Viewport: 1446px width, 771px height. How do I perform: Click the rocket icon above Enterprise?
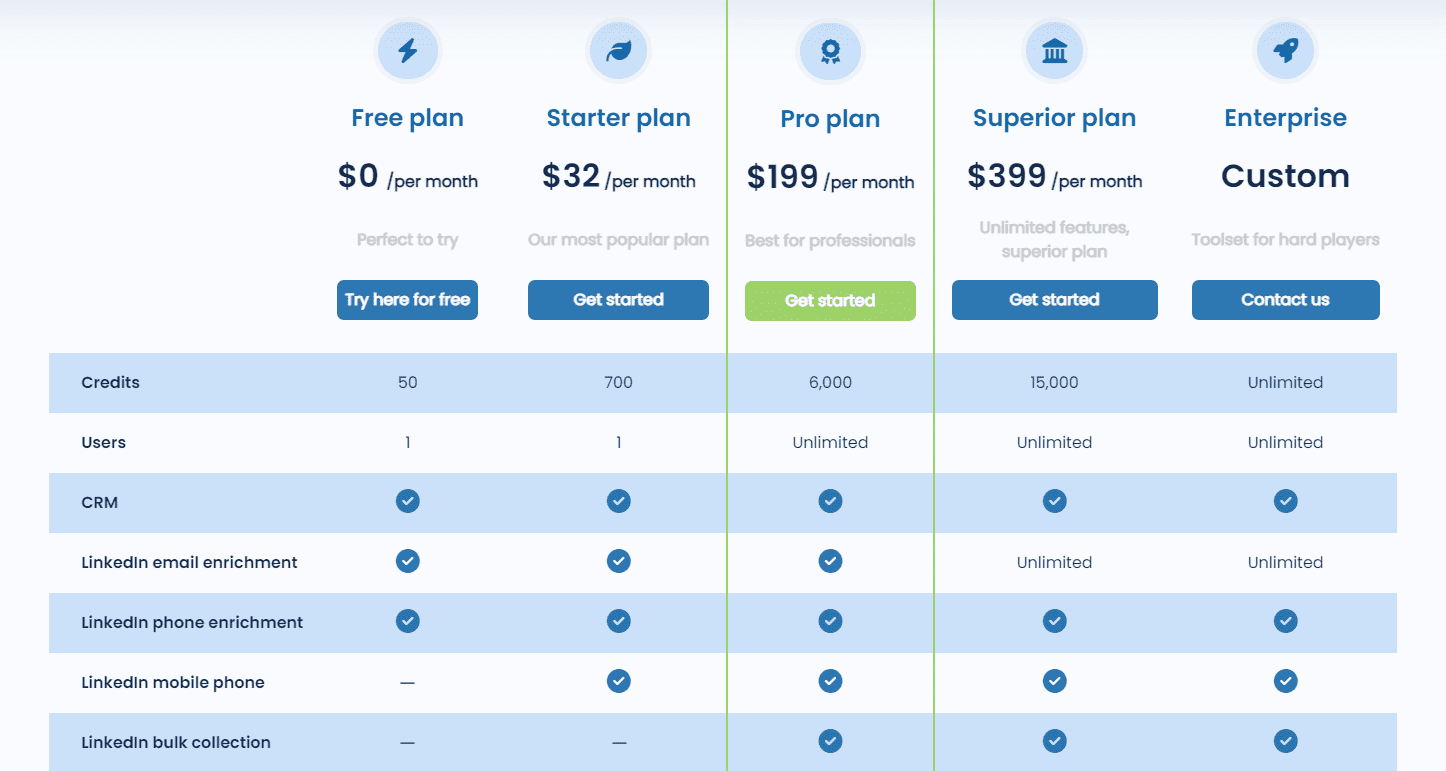coord(1285,51)
